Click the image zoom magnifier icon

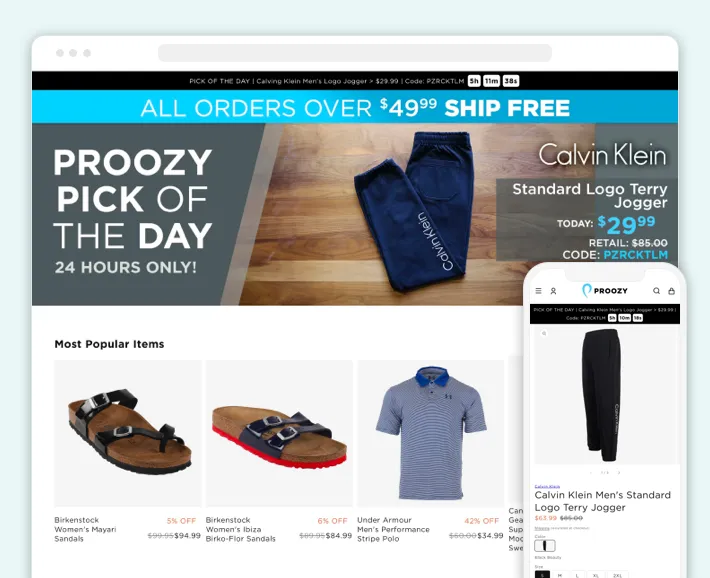click(x=544, y=333)
